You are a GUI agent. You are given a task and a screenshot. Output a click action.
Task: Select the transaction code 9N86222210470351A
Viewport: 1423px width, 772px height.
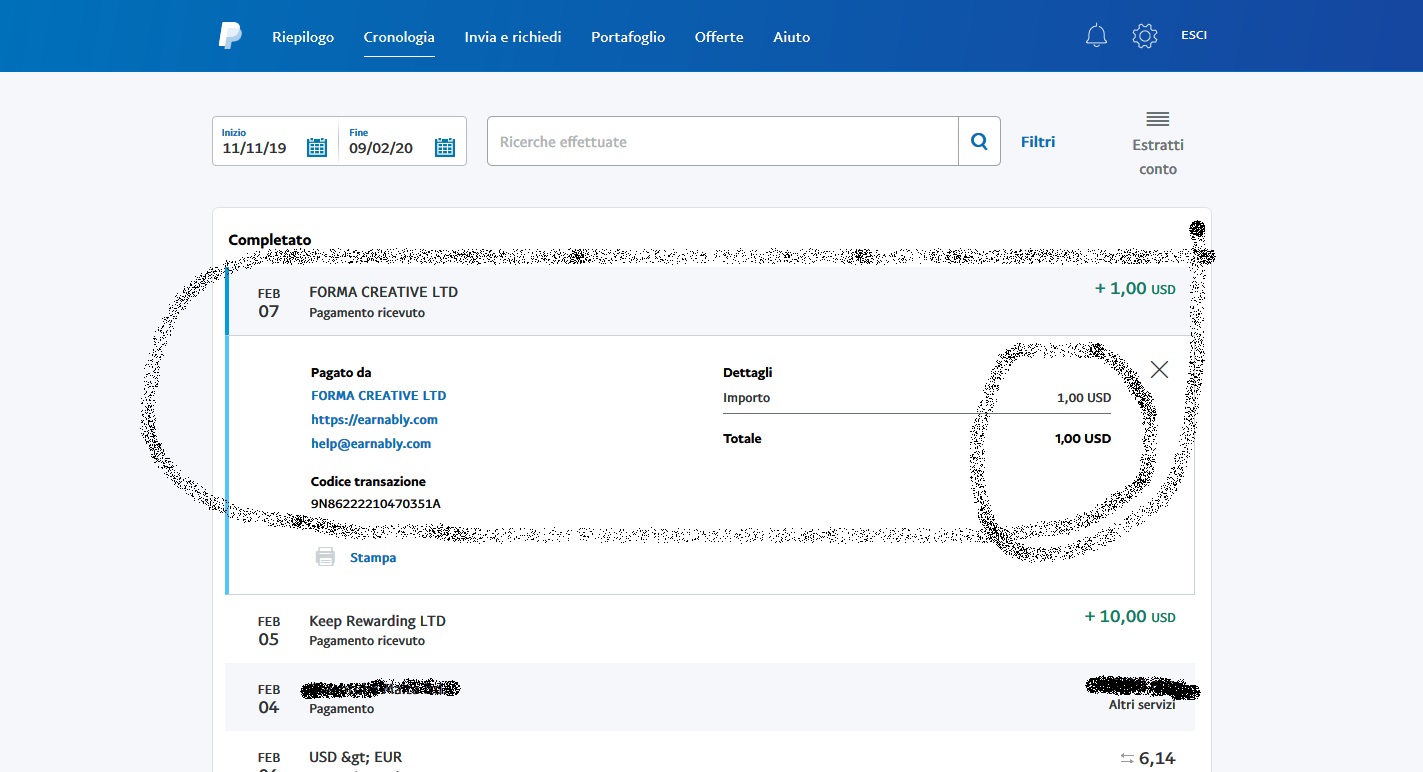[x=376, y=503]
